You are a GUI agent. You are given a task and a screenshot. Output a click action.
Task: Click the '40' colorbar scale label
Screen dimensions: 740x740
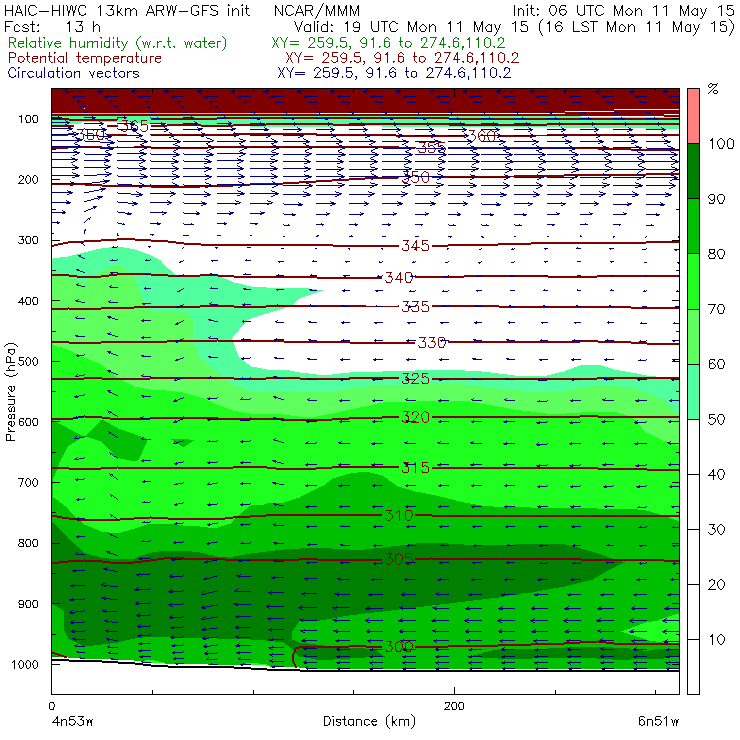point(716,474)
